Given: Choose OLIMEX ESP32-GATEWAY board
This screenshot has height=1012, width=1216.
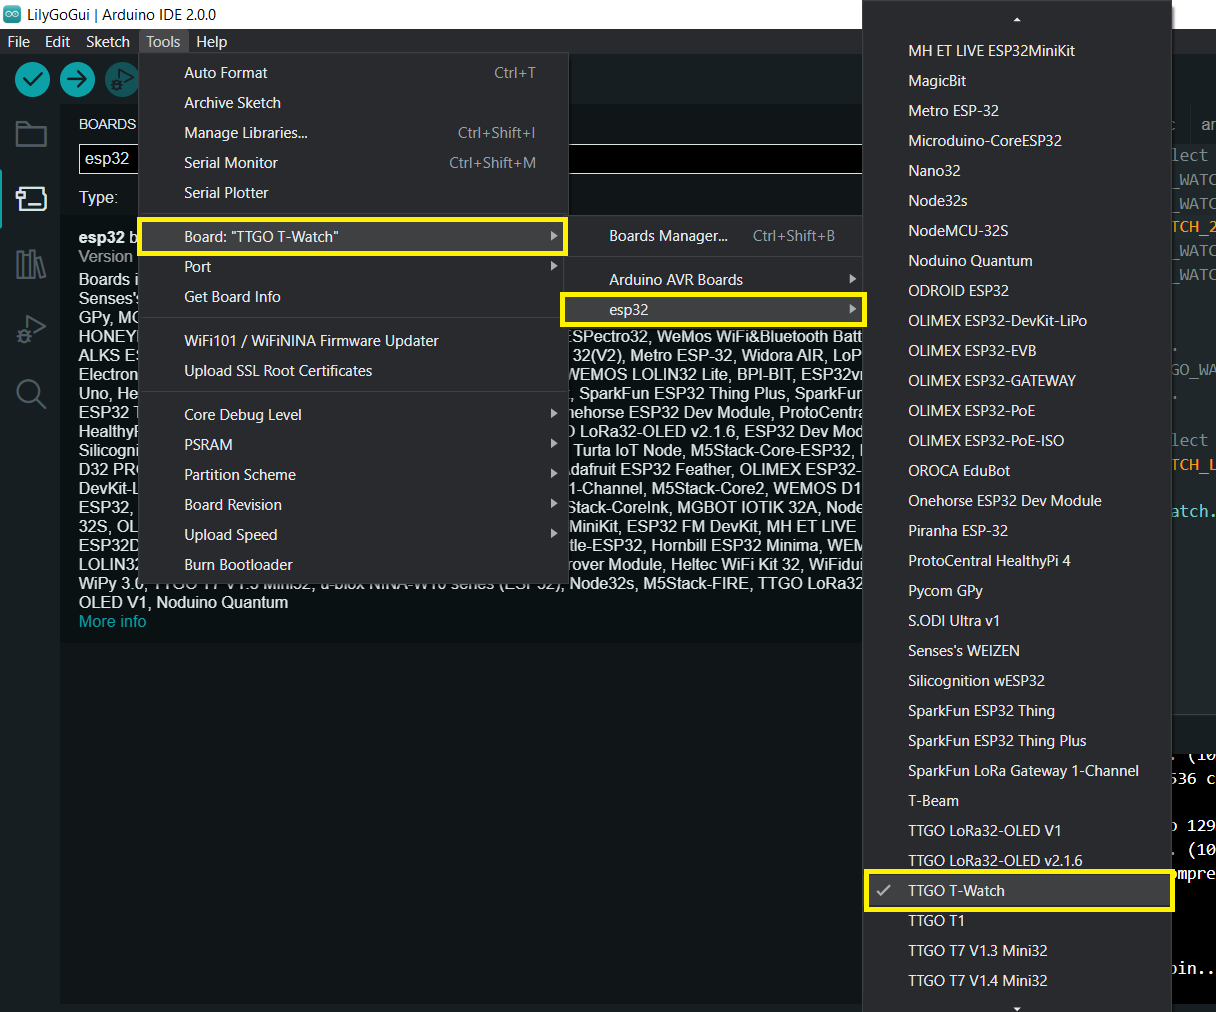Looking at the screenshot, I should [x=1017, y=380].
